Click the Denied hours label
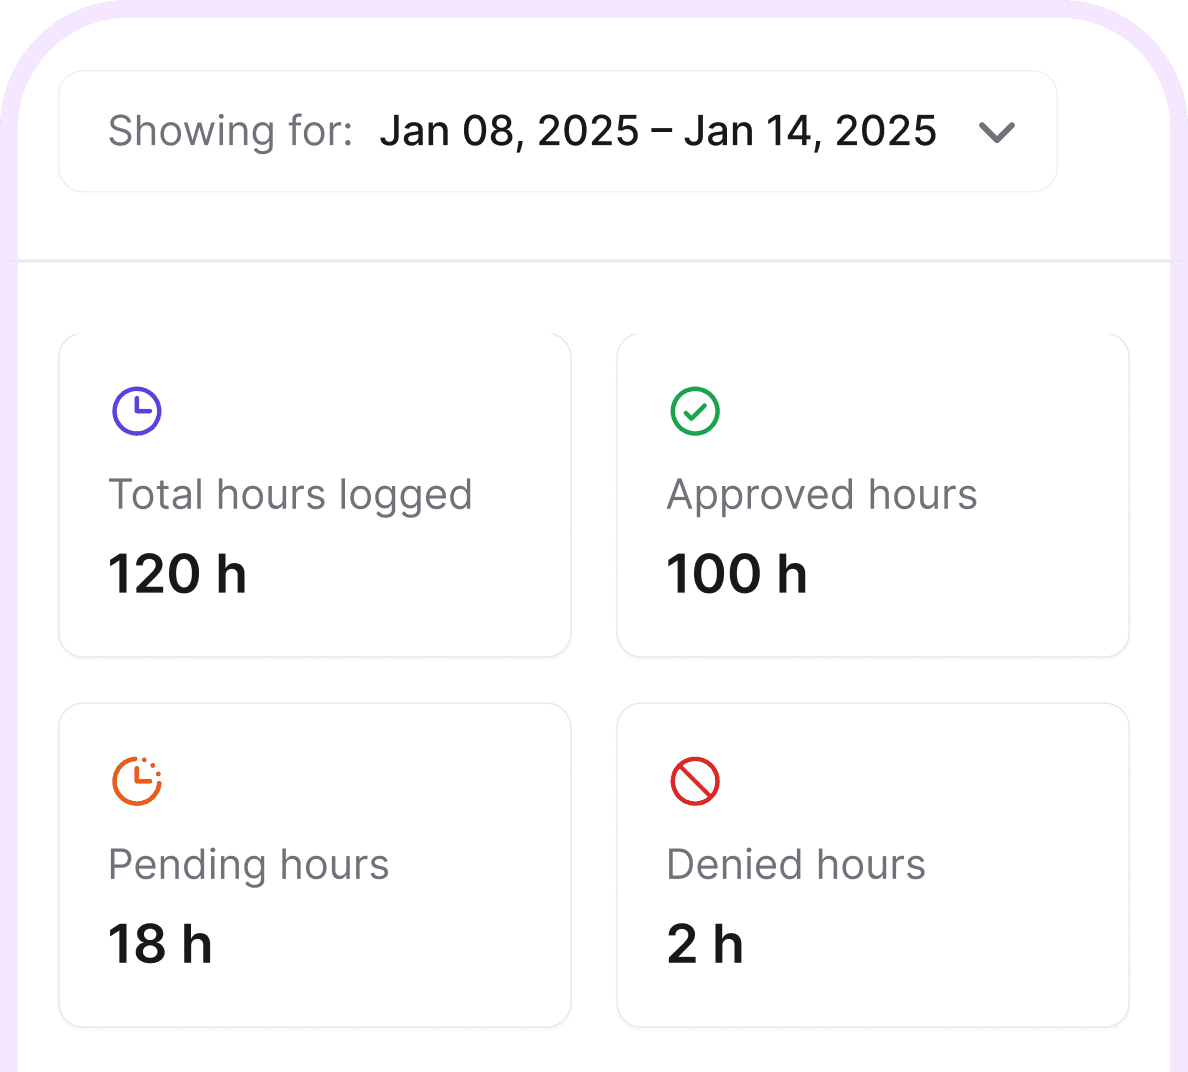1188x1072 pixels. pyautogui.click(x=796, y=864)
